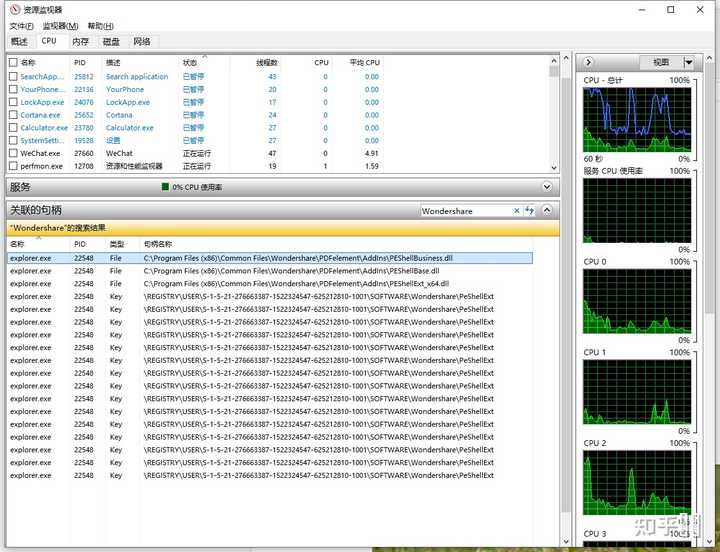This screenshot has width=720, height=552.
Task: Check the LockApp.exe process checkbox
Action: (13, 102)
